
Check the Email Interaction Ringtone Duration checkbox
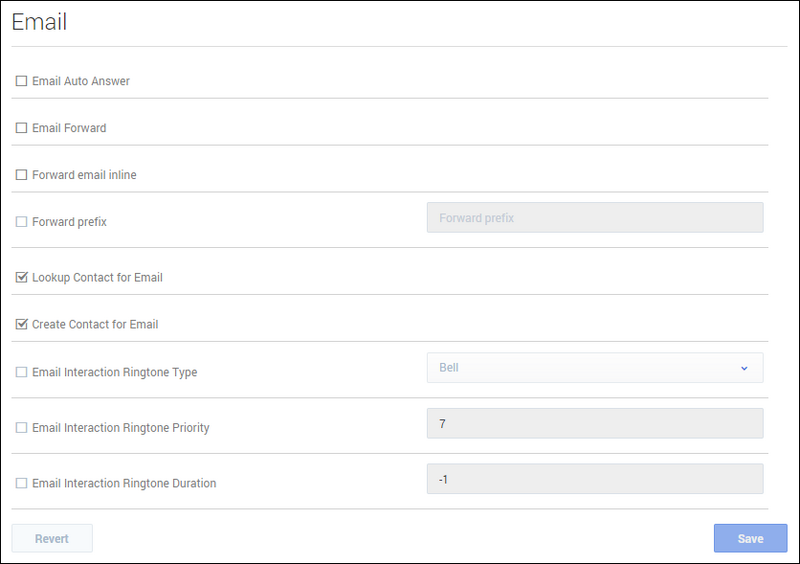(x=21, y=484)
